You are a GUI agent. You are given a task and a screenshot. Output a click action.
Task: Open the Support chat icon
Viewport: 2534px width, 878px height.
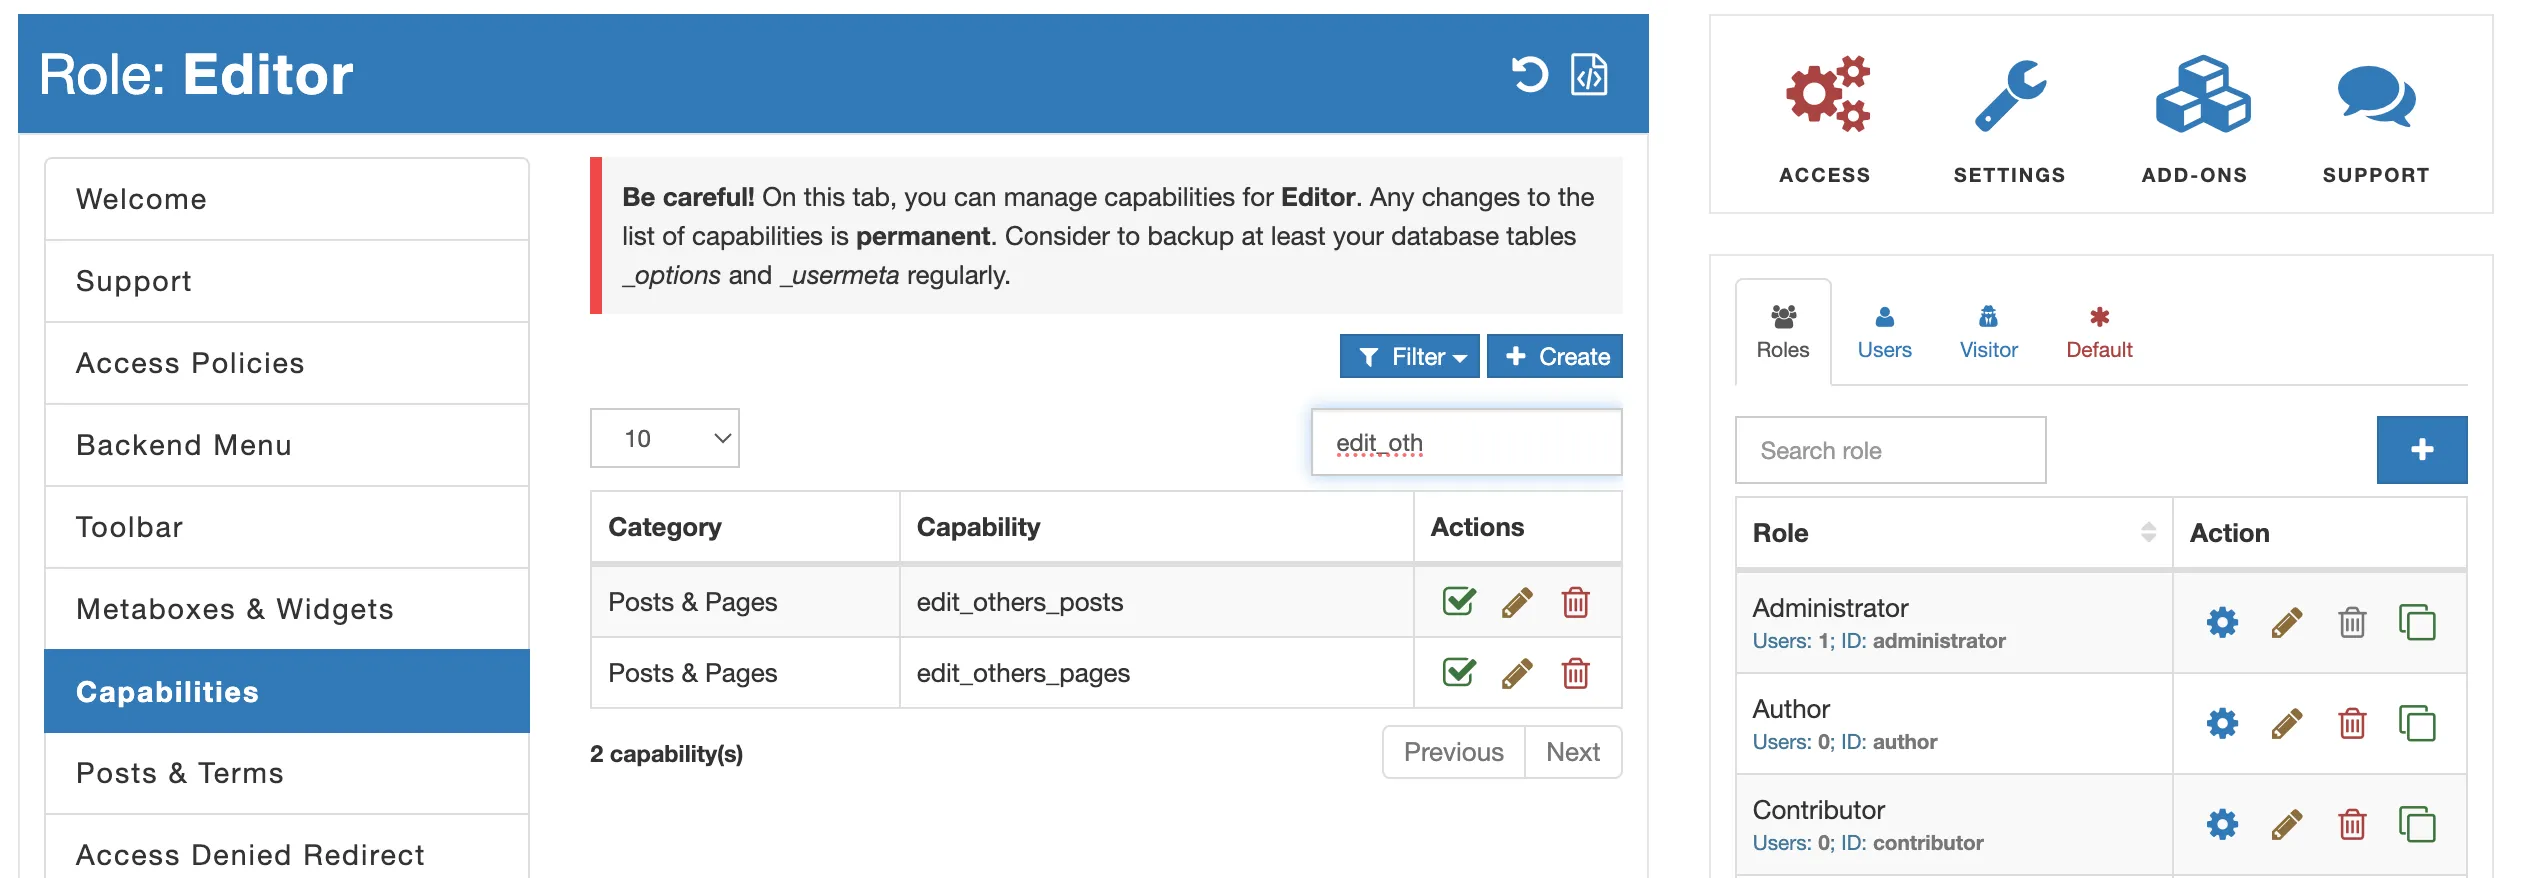coord(2377,96)
